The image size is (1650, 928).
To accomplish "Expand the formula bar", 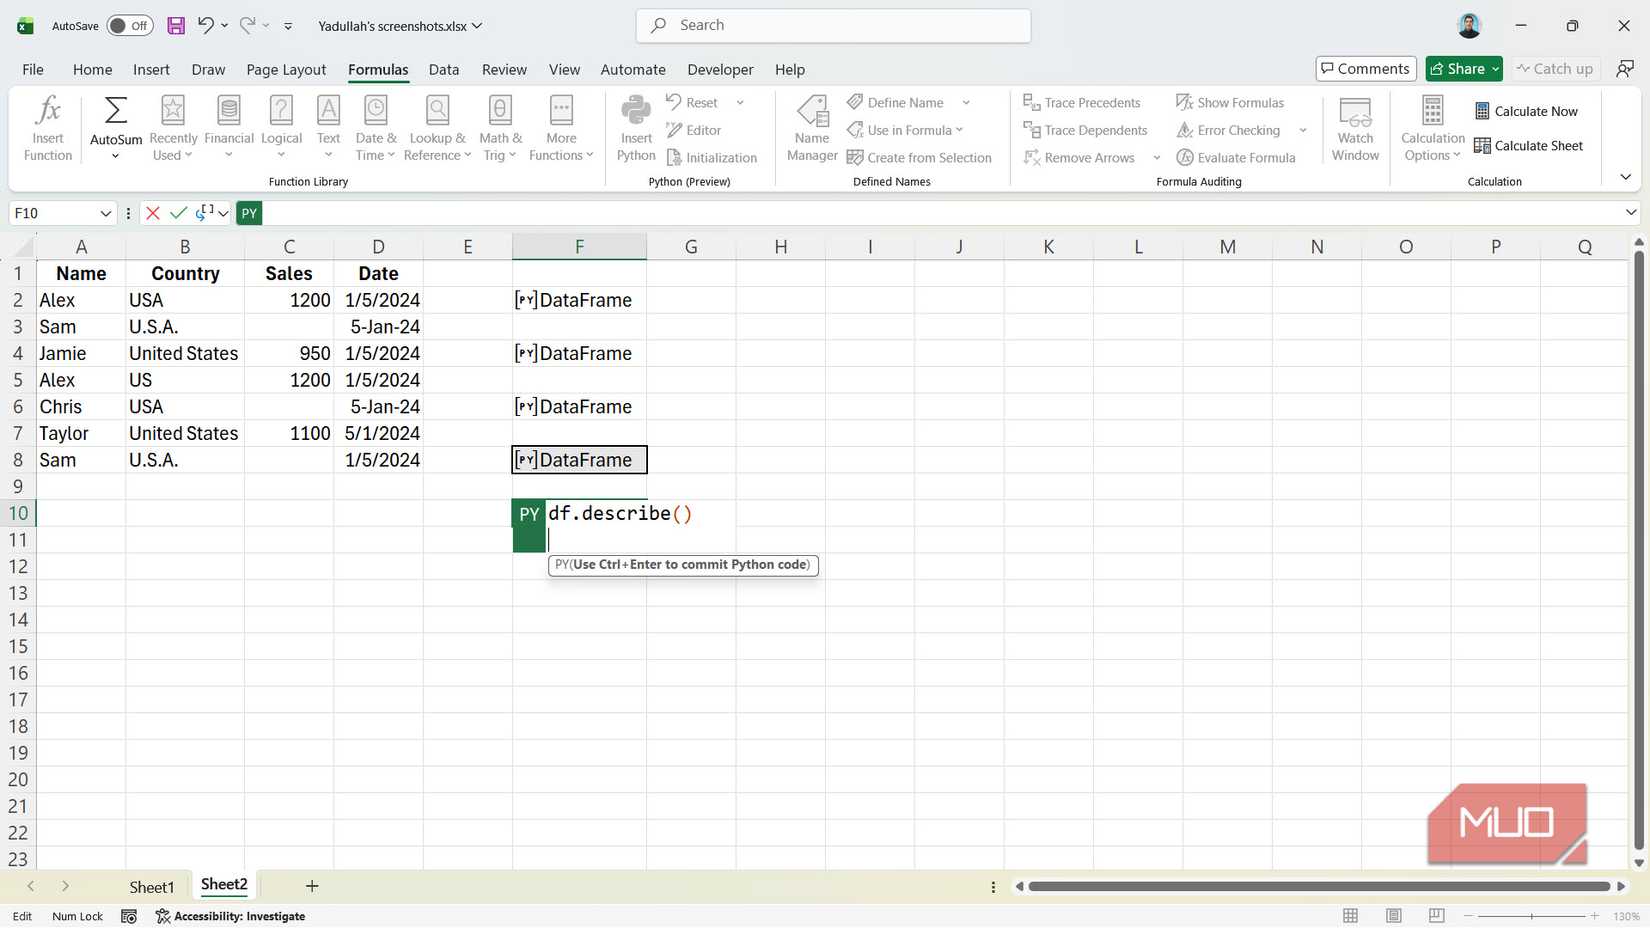I will click(x=1631, y=212).
